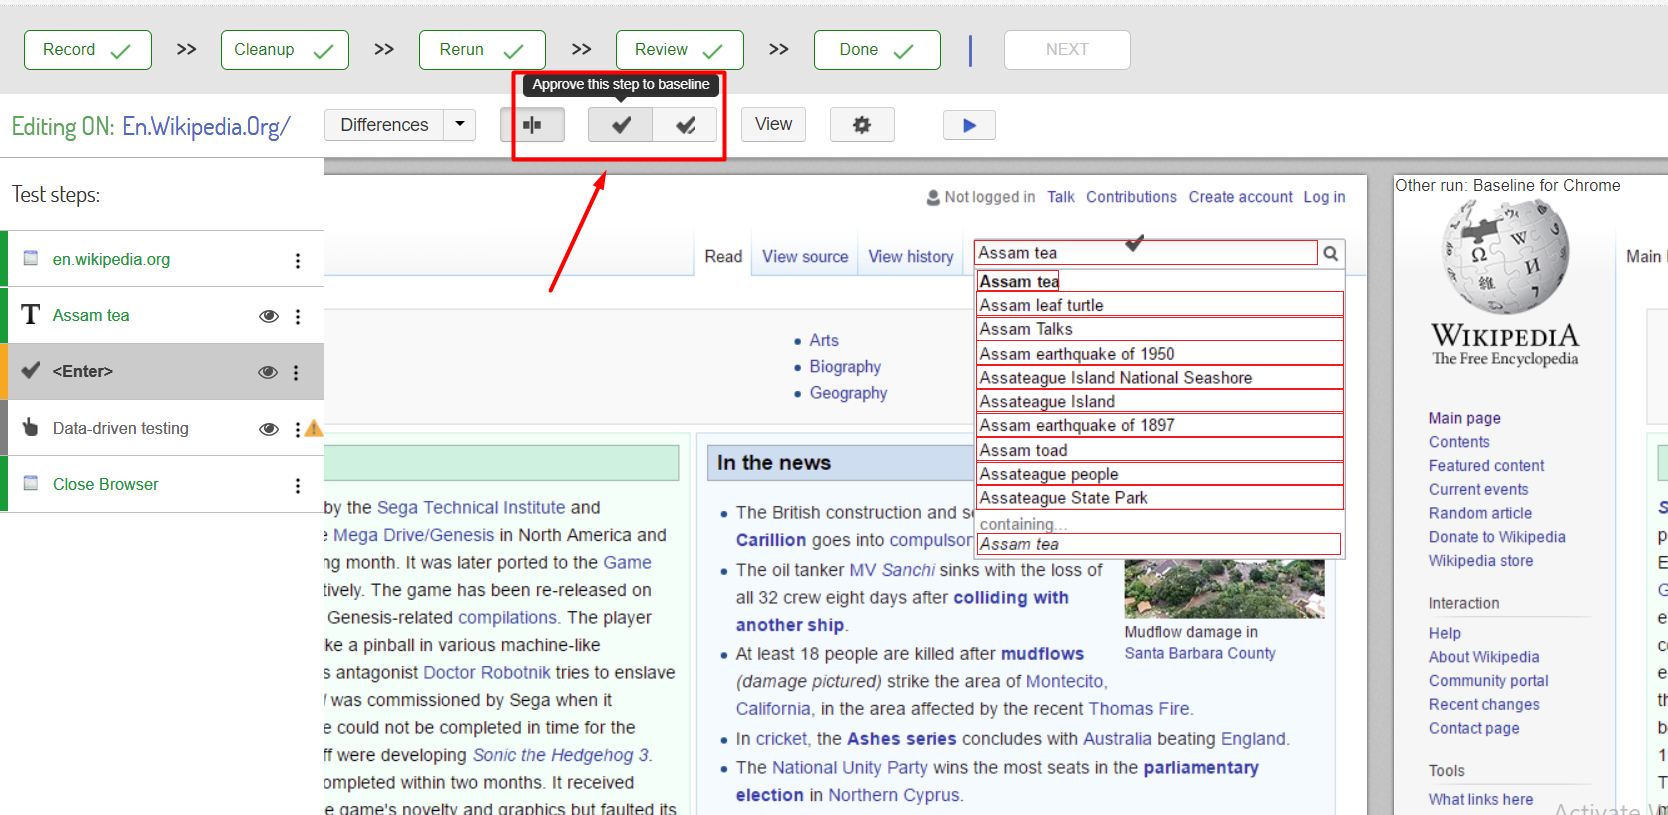Choose Assam Talks suggestion
The width and height of the screenshot is (1668, 815).
pos(1160,329)
